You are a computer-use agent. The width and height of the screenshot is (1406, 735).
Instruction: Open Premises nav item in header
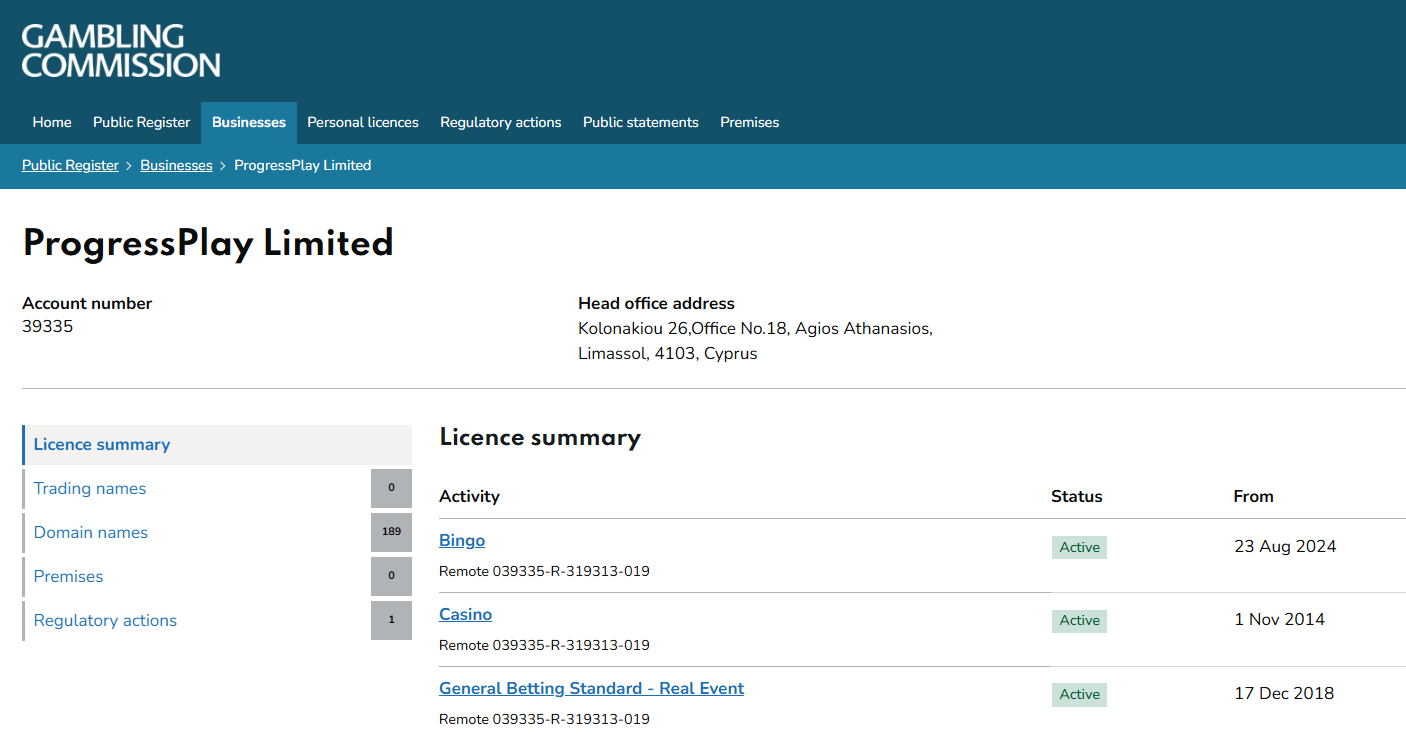(749, 122)
